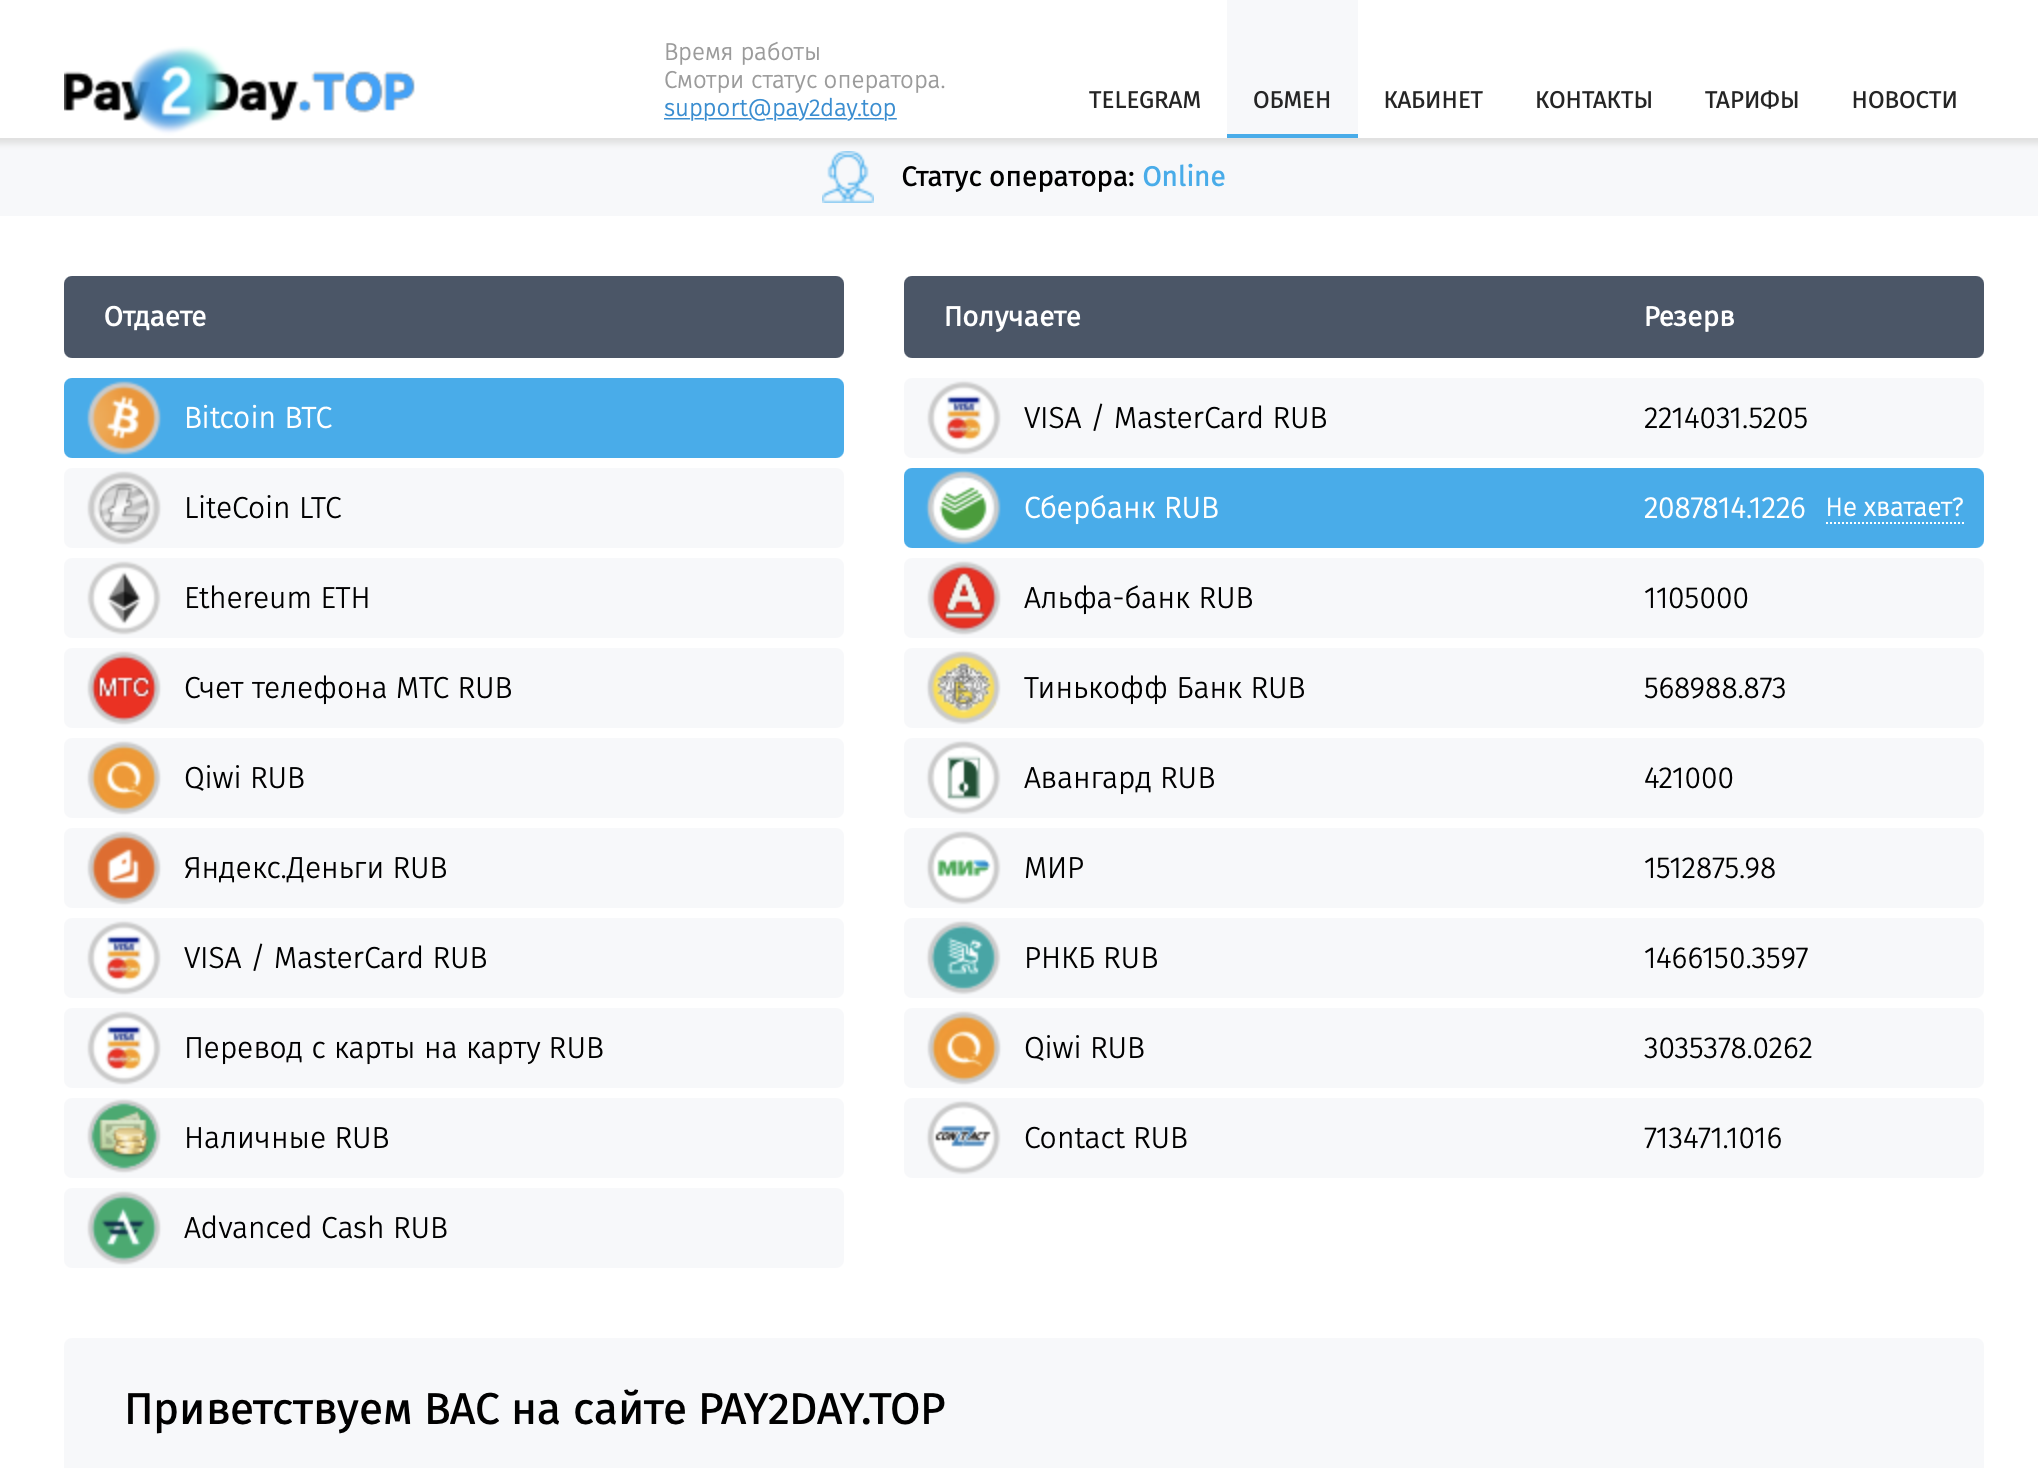Click the Qiwi RUB icon in Получаете list

tap(964, 1048)
